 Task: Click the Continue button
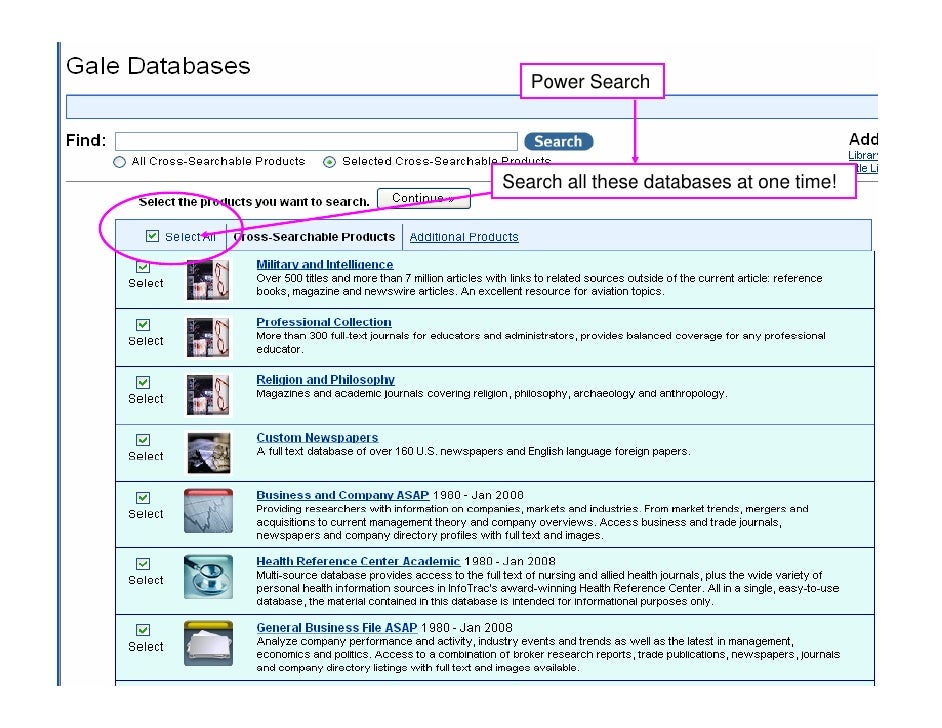(x=424, y=198)
